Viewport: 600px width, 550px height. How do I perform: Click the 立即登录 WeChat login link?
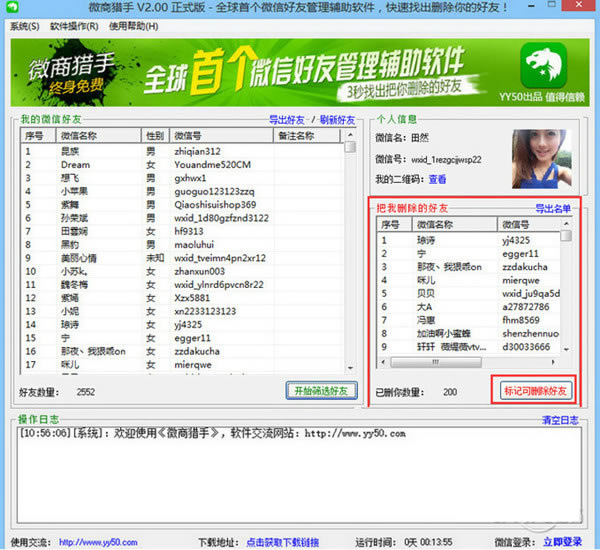click(x=562, y=542)
